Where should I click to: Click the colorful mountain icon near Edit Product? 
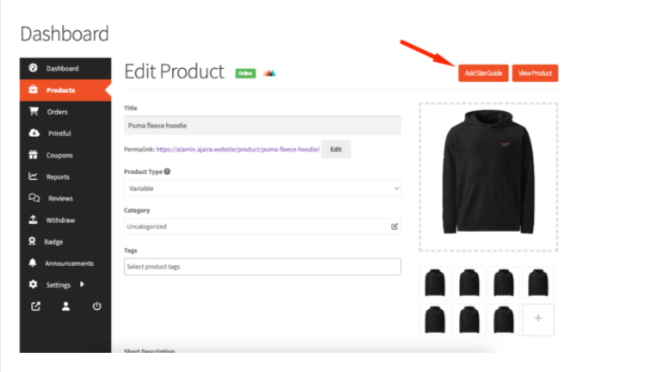point(269,73)
